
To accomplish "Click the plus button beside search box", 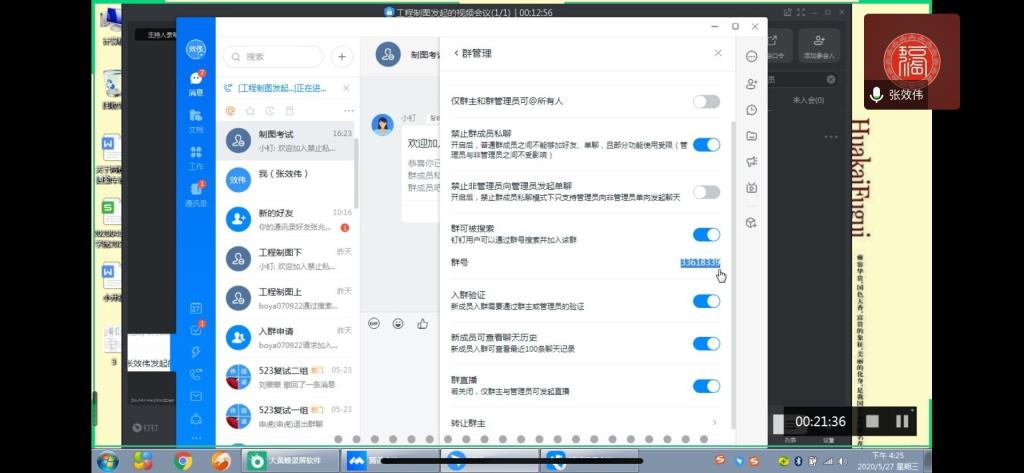I will (x=342, y=57).
